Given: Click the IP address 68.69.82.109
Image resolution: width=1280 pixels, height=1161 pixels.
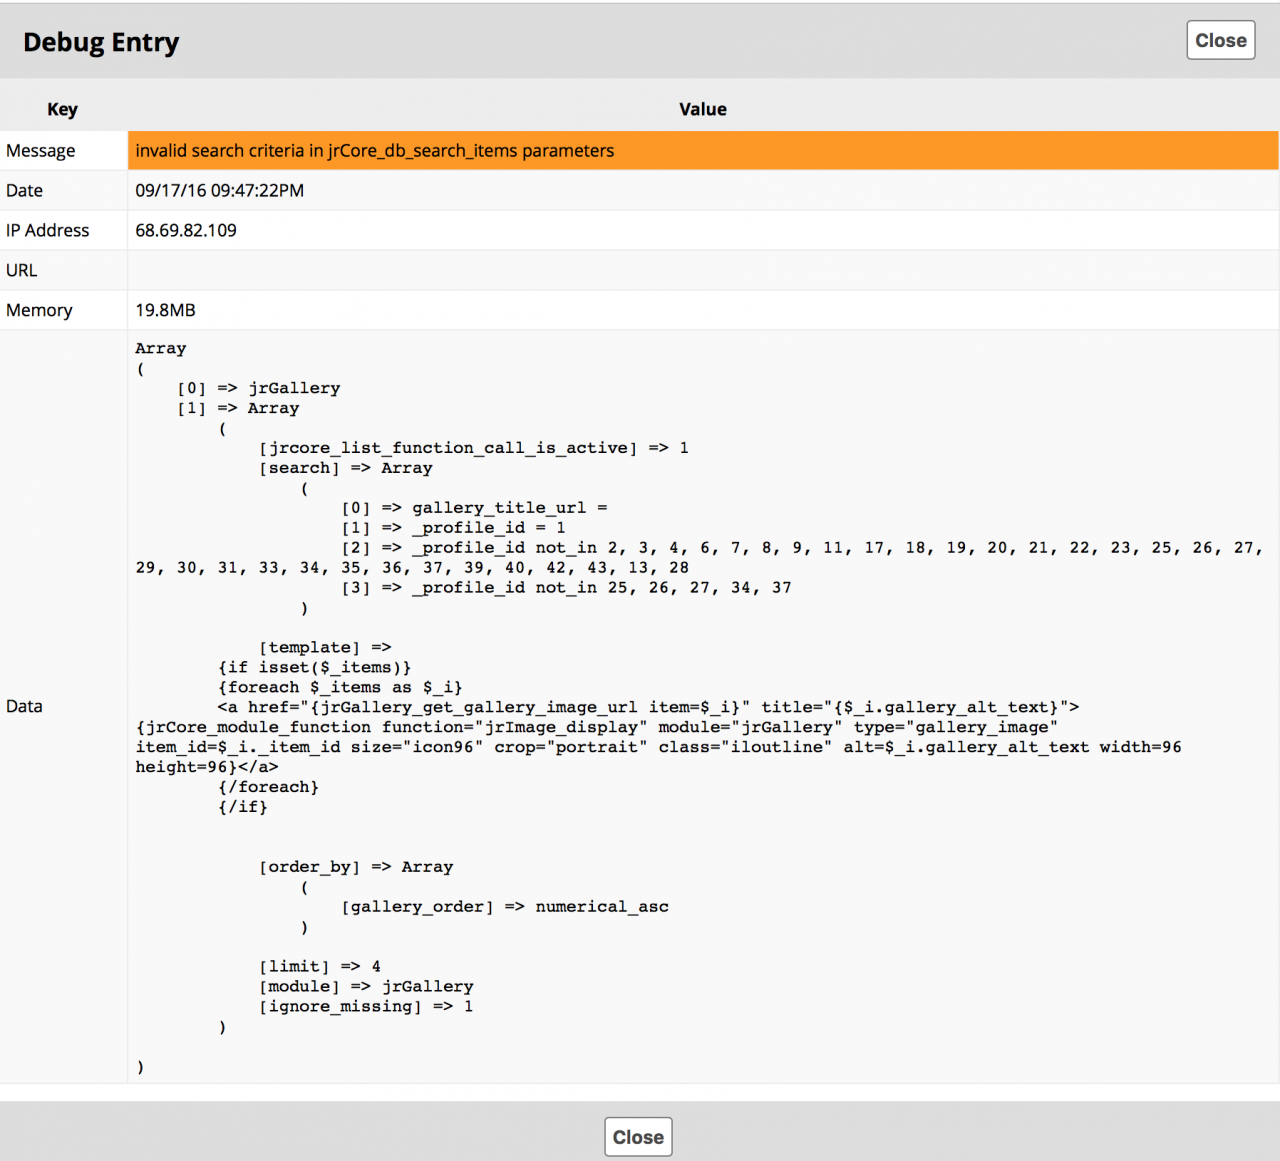Looking at the screenshot, I should coord(186,231).
